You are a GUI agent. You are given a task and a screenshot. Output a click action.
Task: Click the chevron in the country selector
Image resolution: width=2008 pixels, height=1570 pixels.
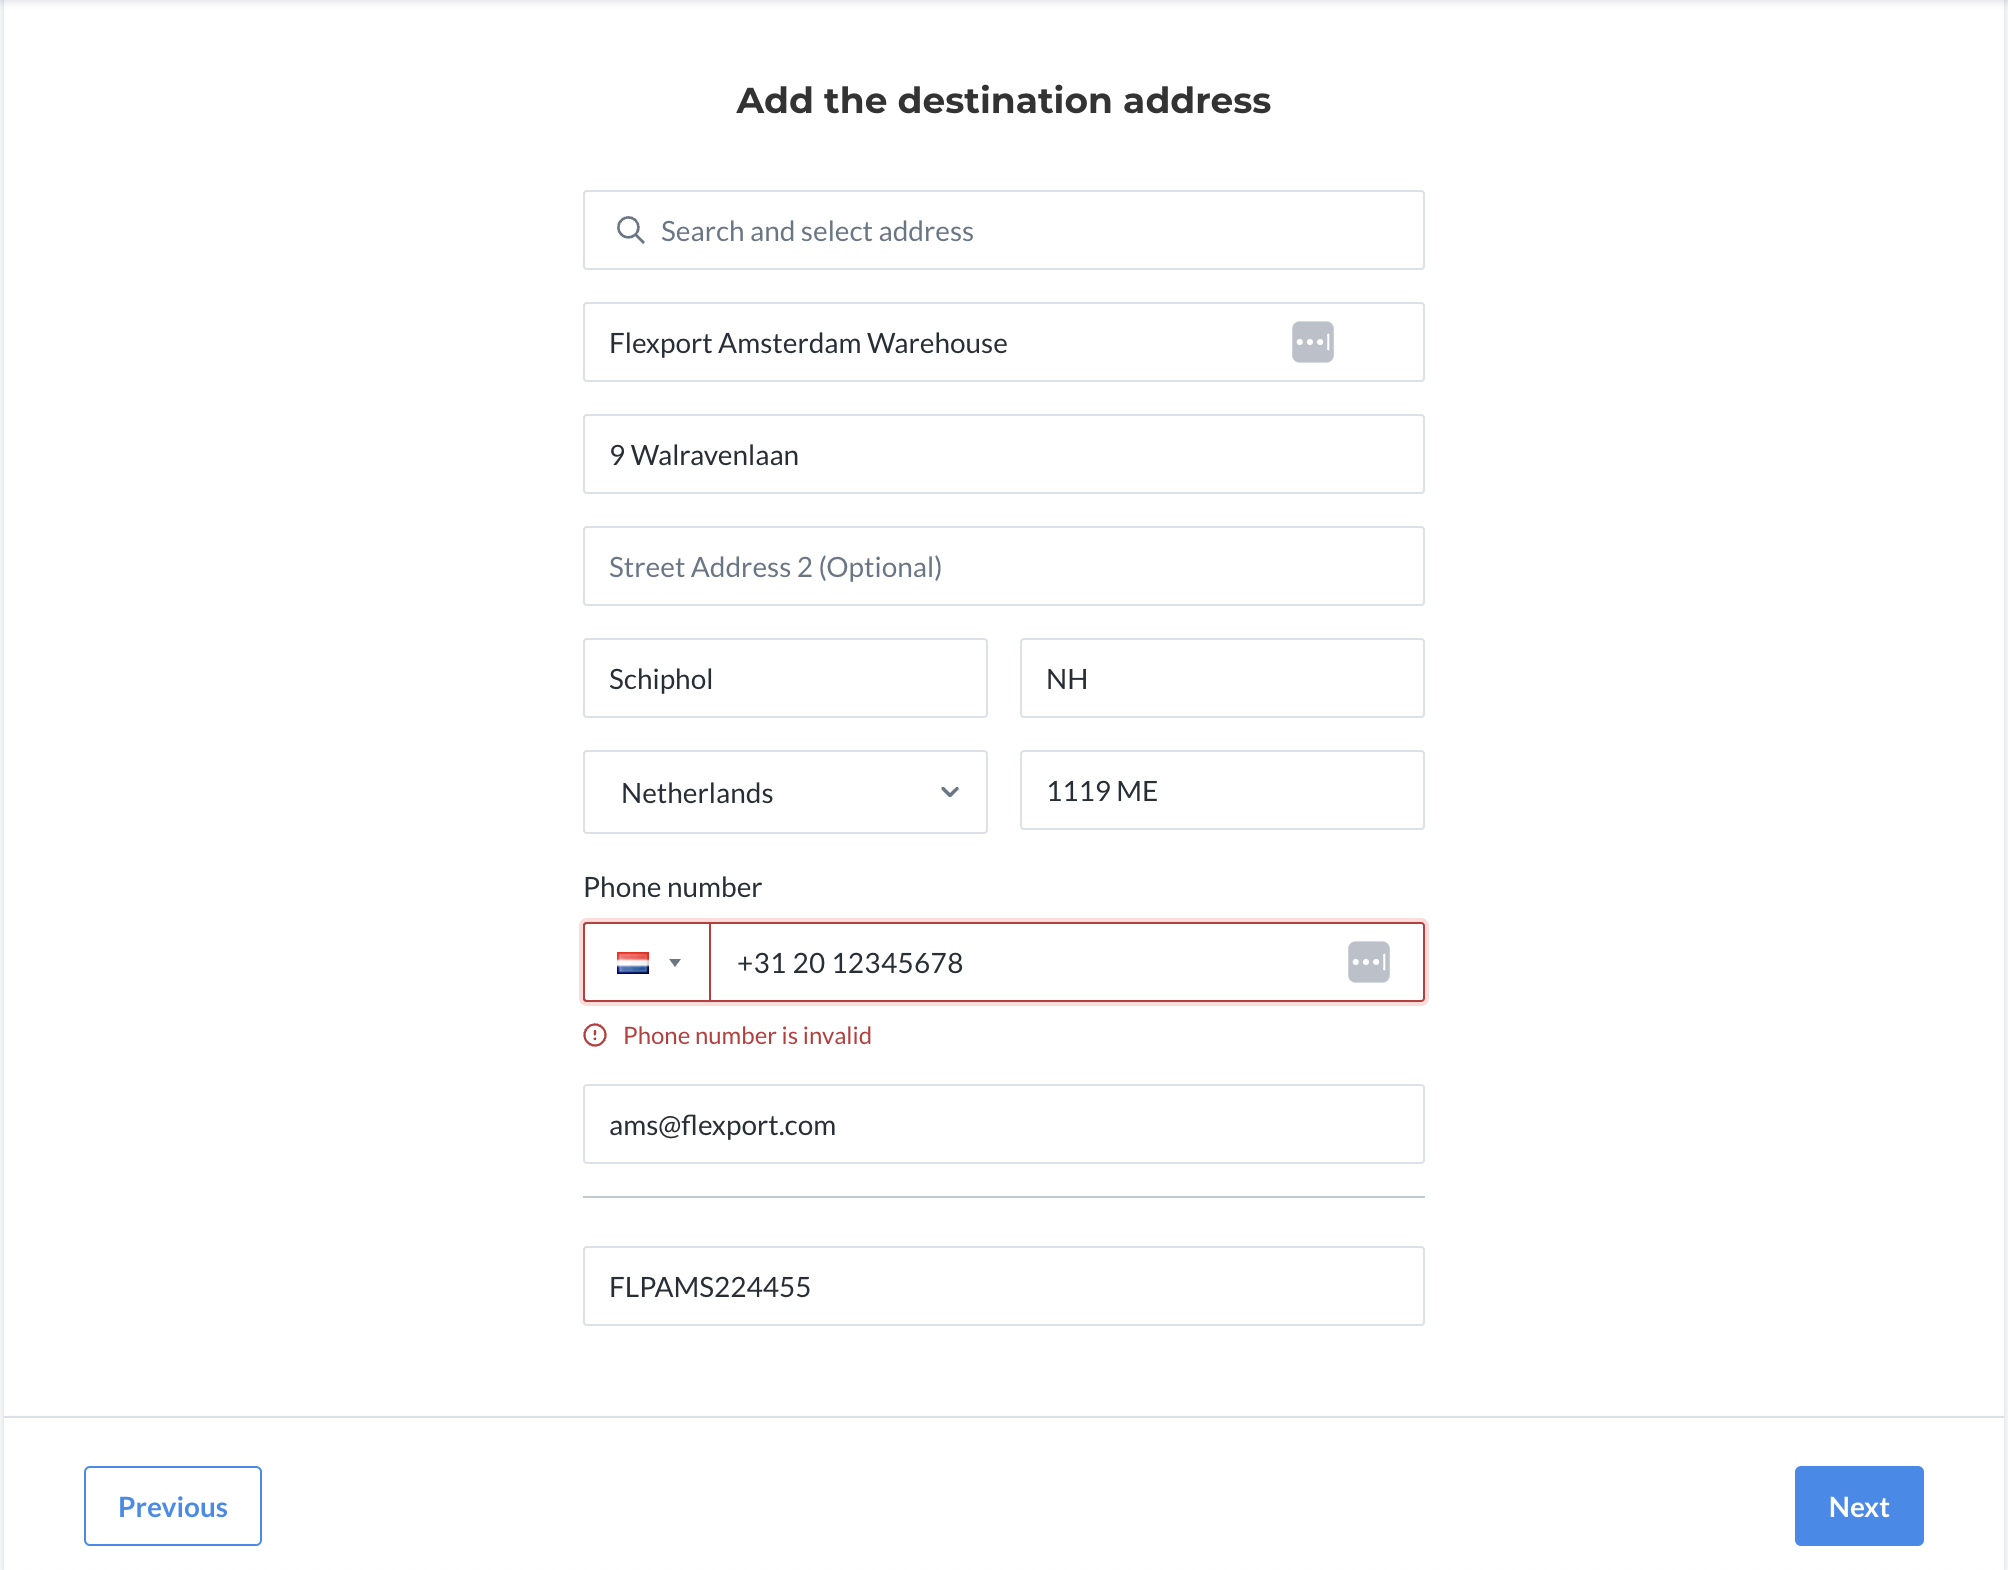pyautogui.click(x=950, y=792)
